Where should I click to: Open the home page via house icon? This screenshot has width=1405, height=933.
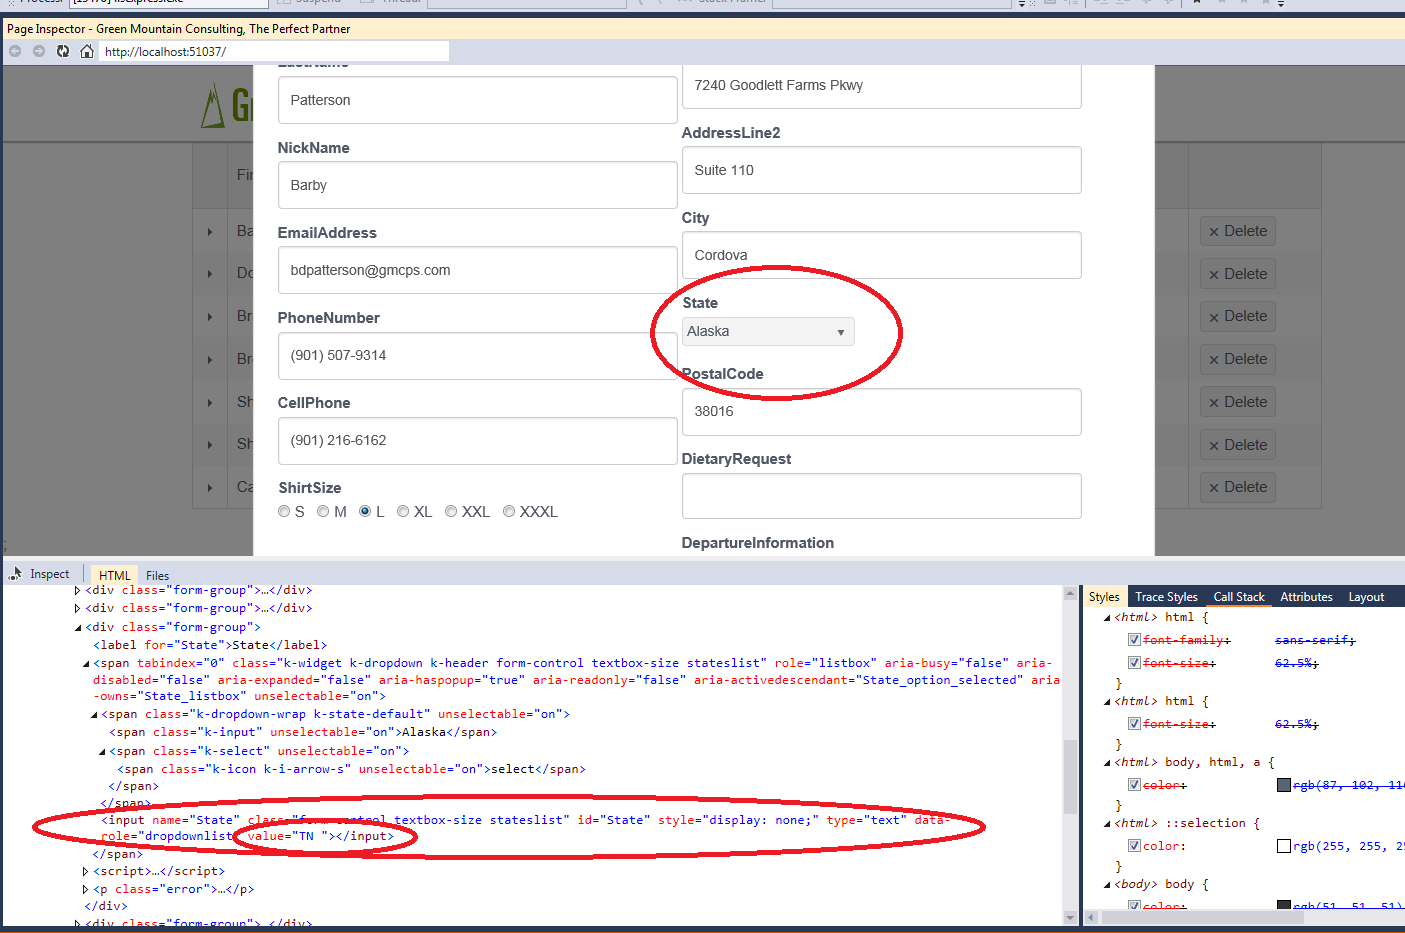click(87, 51)
